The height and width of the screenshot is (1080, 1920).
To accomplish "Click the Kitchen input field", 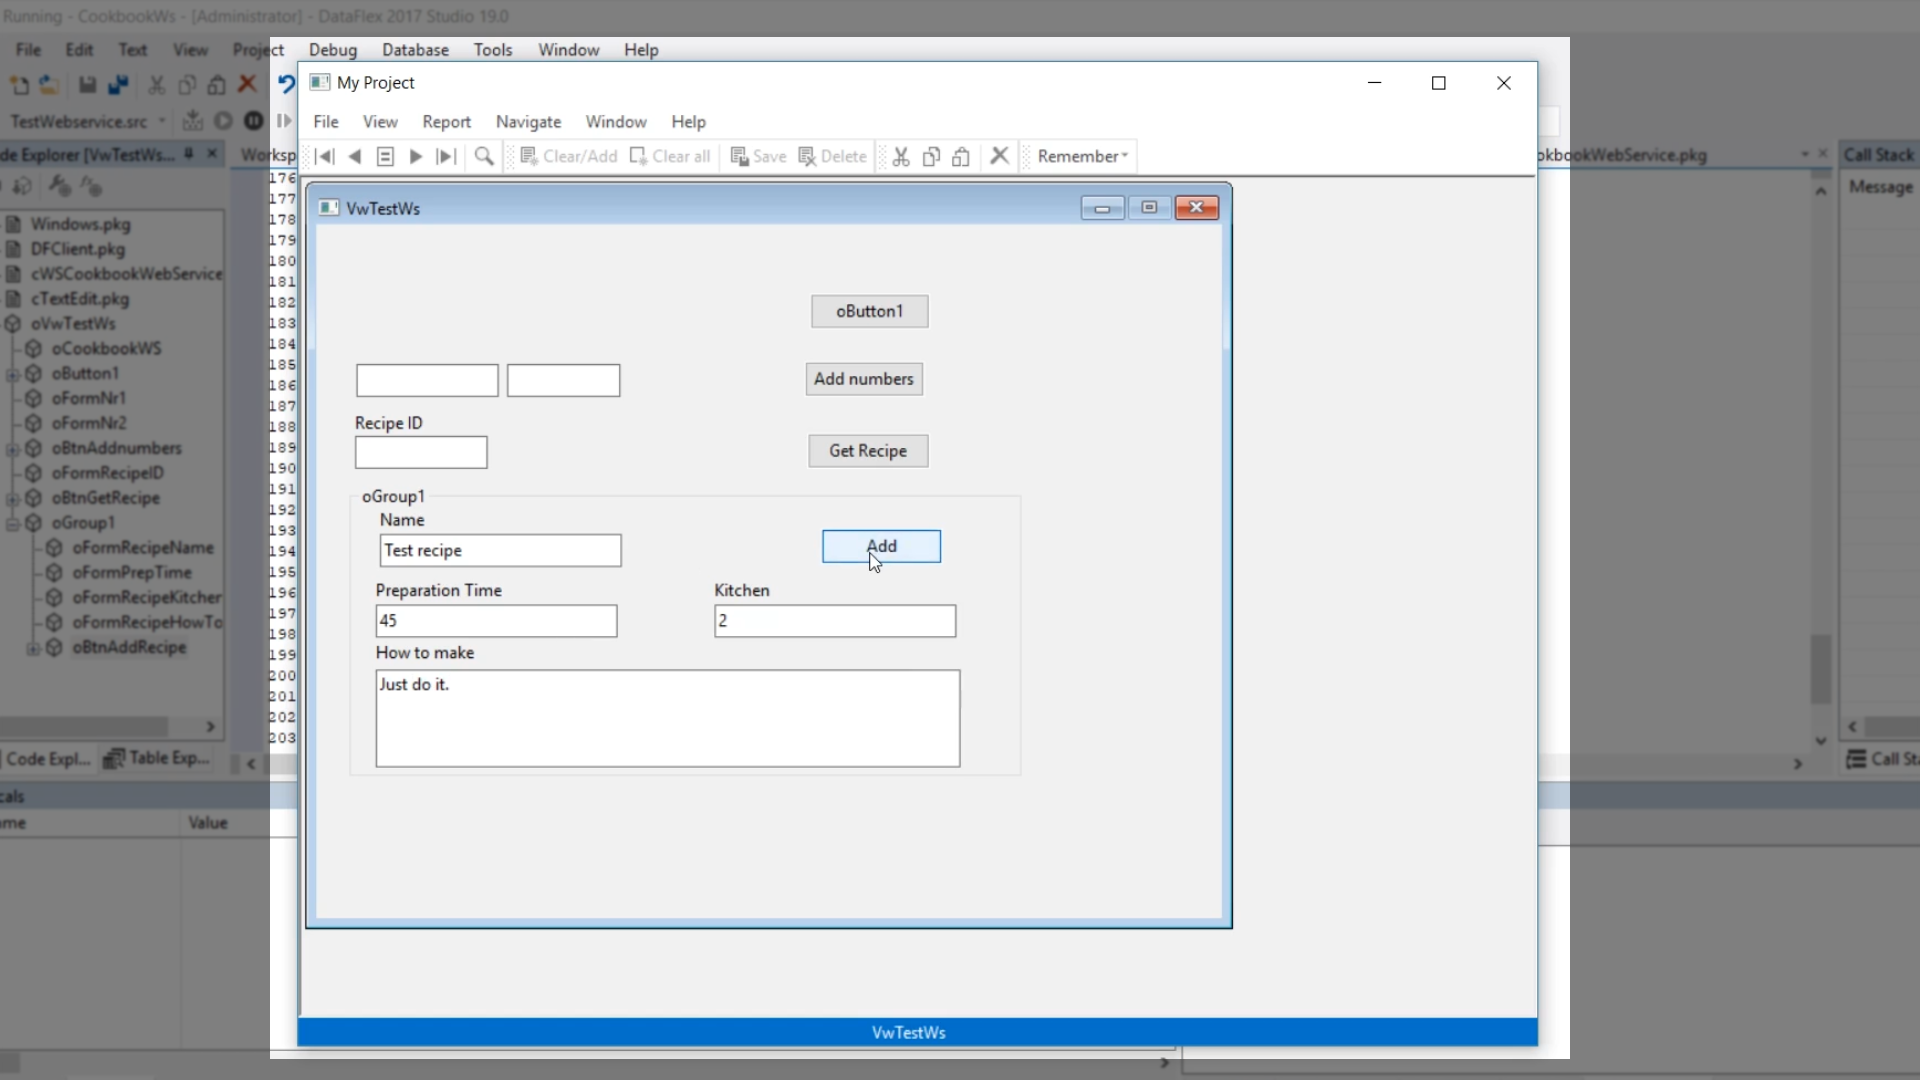I will pos(834,621).
